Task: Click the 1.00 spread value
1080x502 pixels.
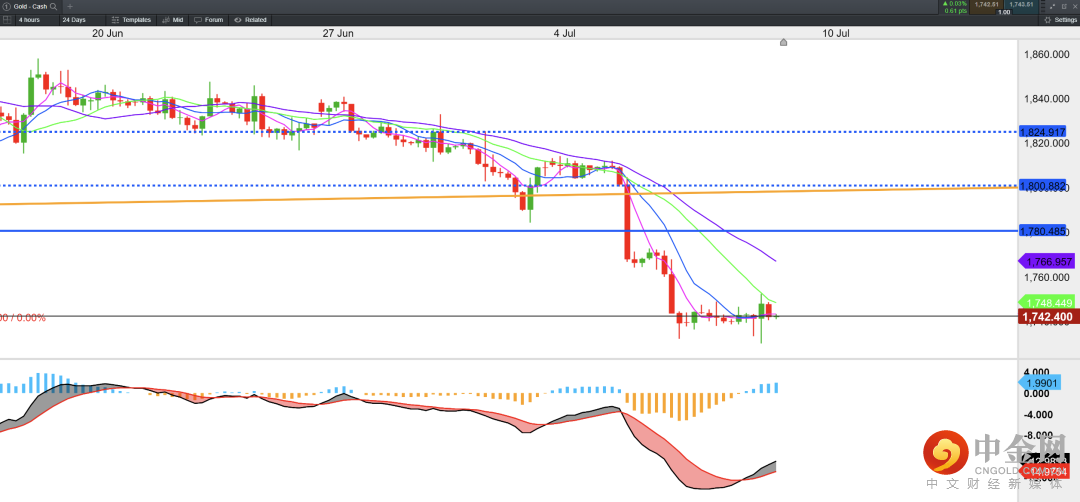Action: (x=1004, y=12)
